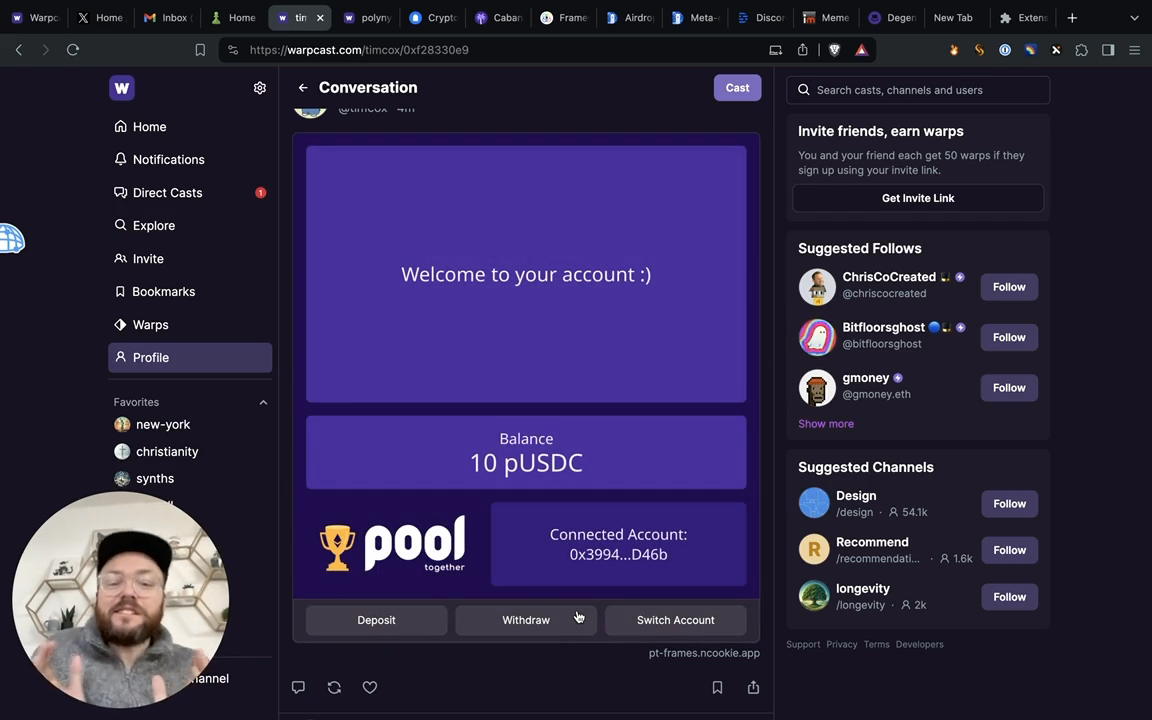Toggle the browser sidebar panel icon
The width and height of the screenshot is (1152, 720).
point(1108,50)
